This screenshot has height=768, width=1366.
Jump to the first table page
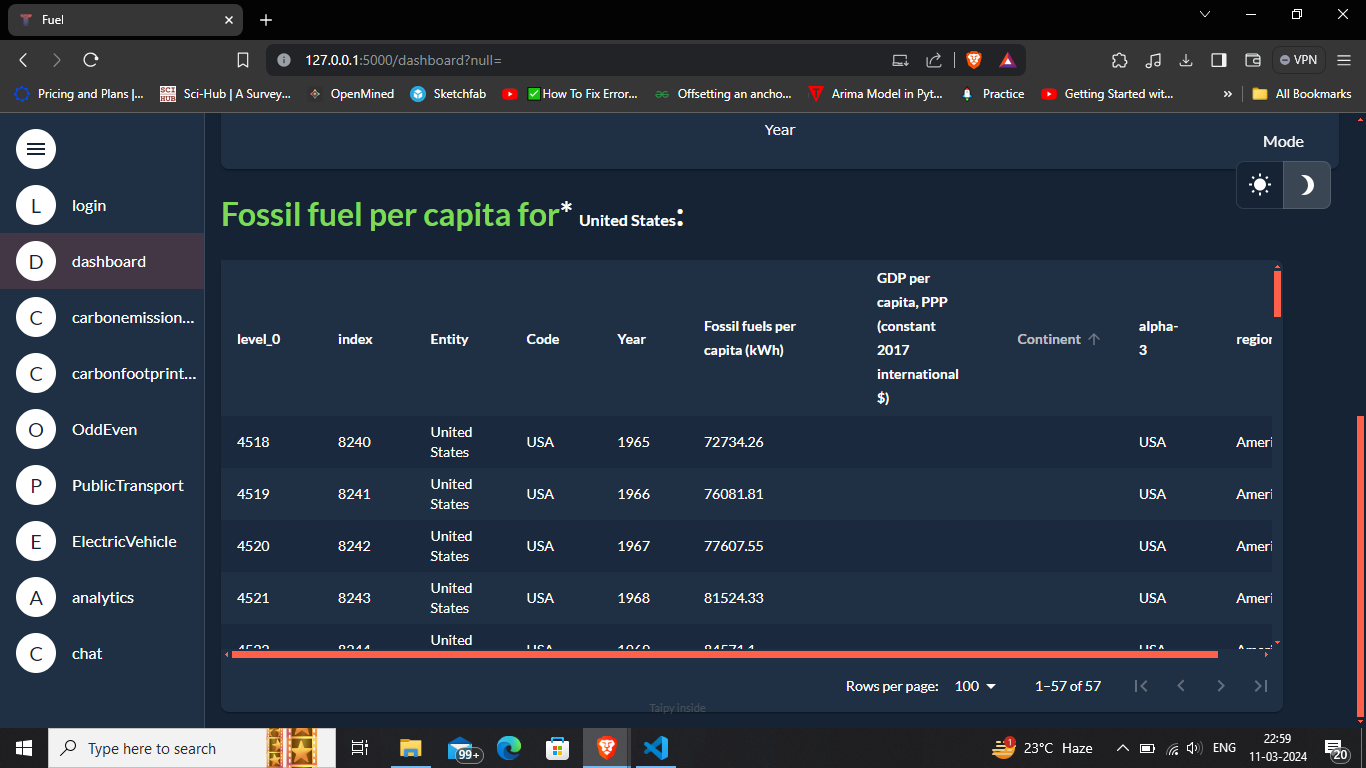click(1141, 686)
